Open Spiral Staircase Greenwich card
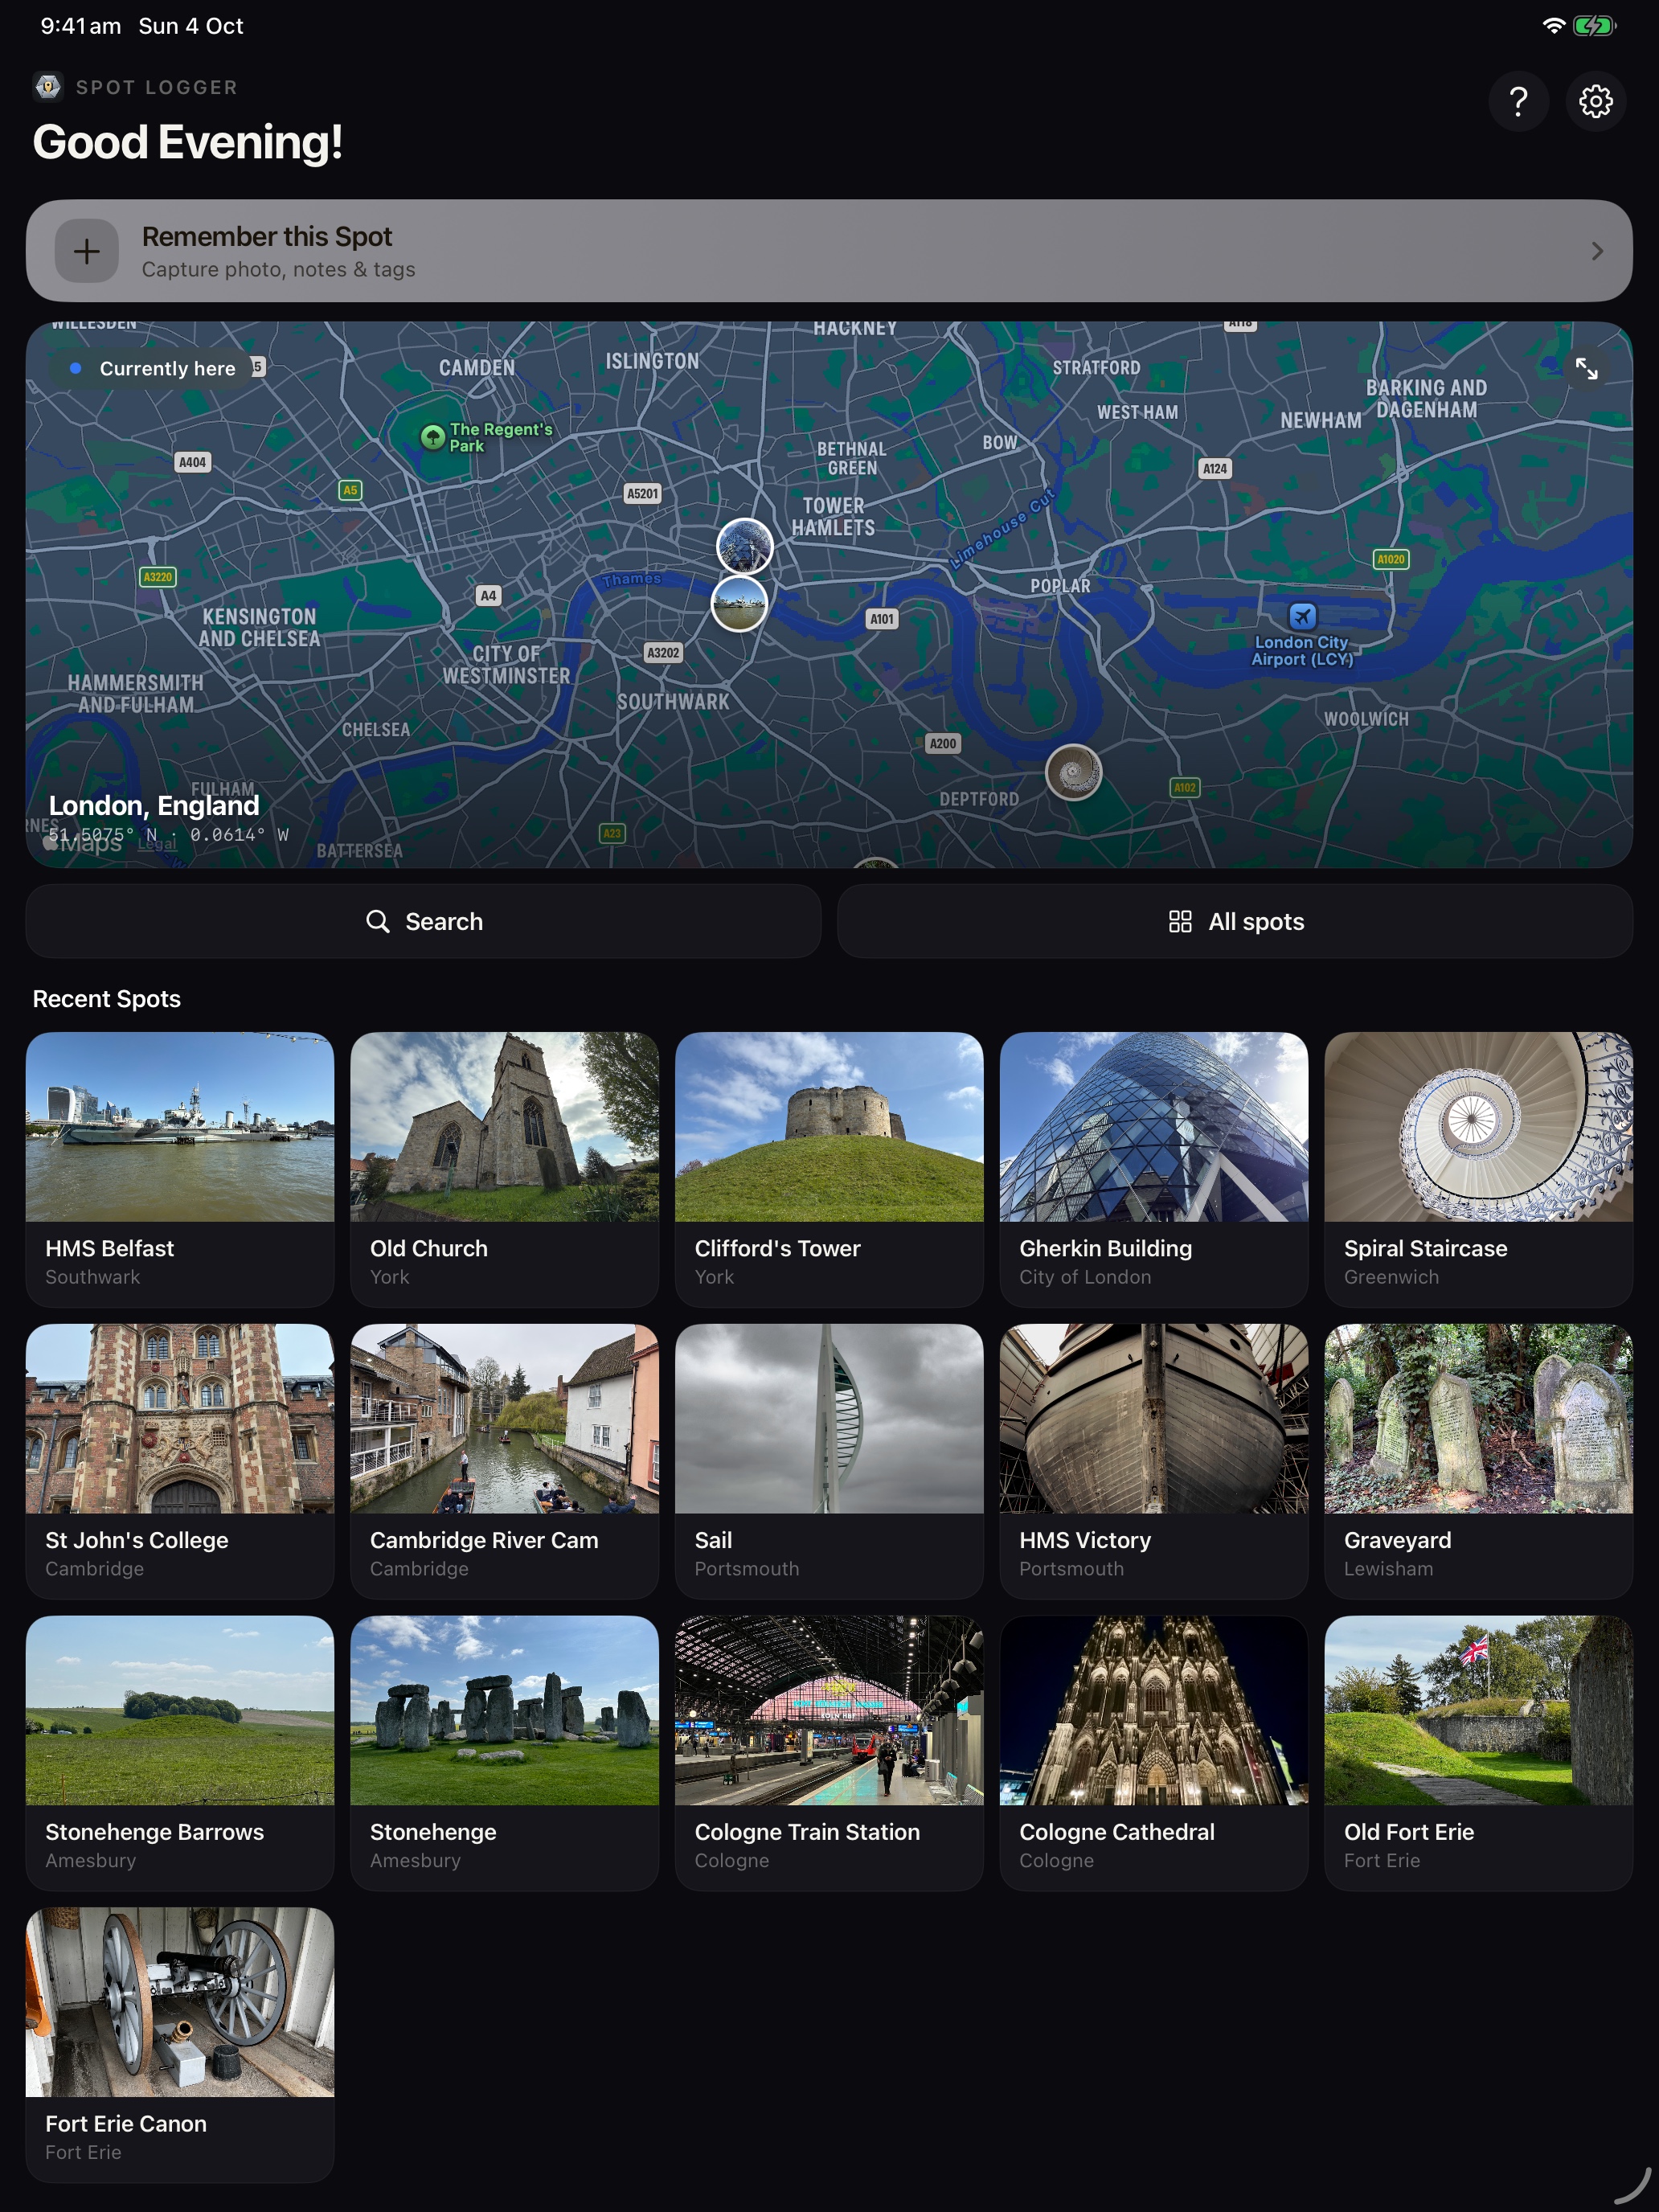Viewport: 1659px width, 2212px height. (x=1478, y=1169)
